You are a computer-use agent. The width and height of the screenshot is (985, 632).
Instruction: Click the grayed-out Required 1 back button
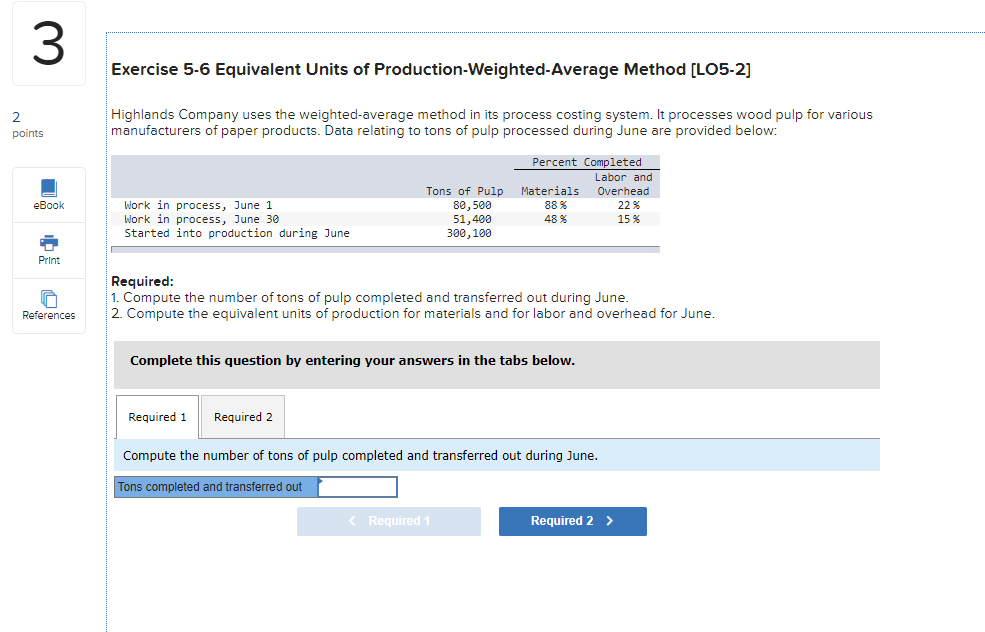pyautogui.click(x=388, y=521)
